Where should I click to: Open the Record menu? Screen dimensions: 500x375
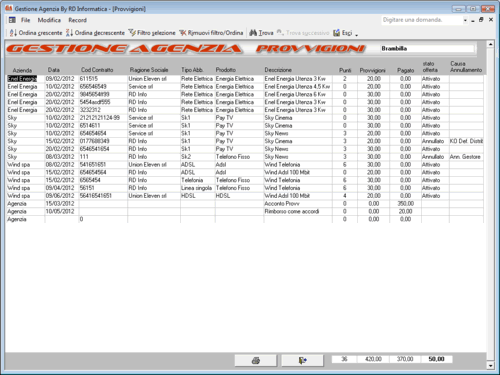coord(77,20)
